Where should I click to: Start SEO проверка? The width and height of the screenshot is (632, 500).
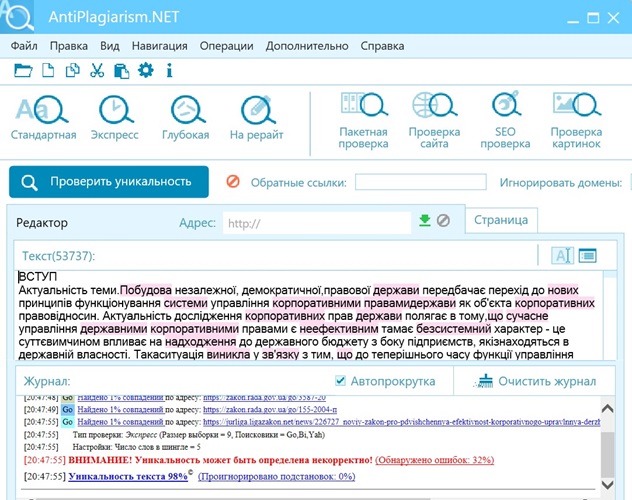[x=504, y=119]
